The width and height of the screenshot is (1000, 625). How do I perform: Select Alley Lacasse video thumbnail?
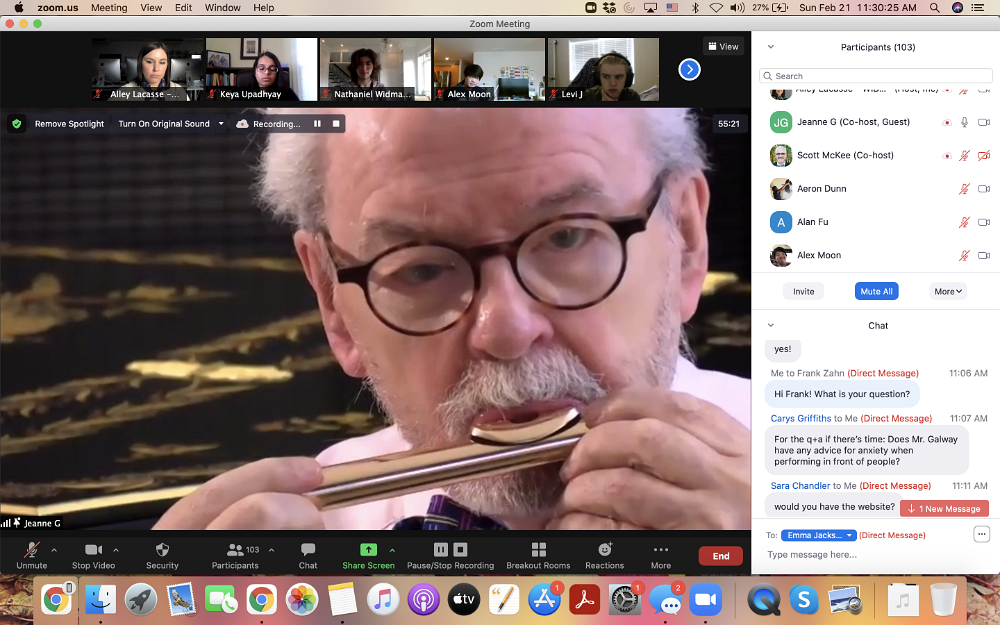(x=148, y=69)
